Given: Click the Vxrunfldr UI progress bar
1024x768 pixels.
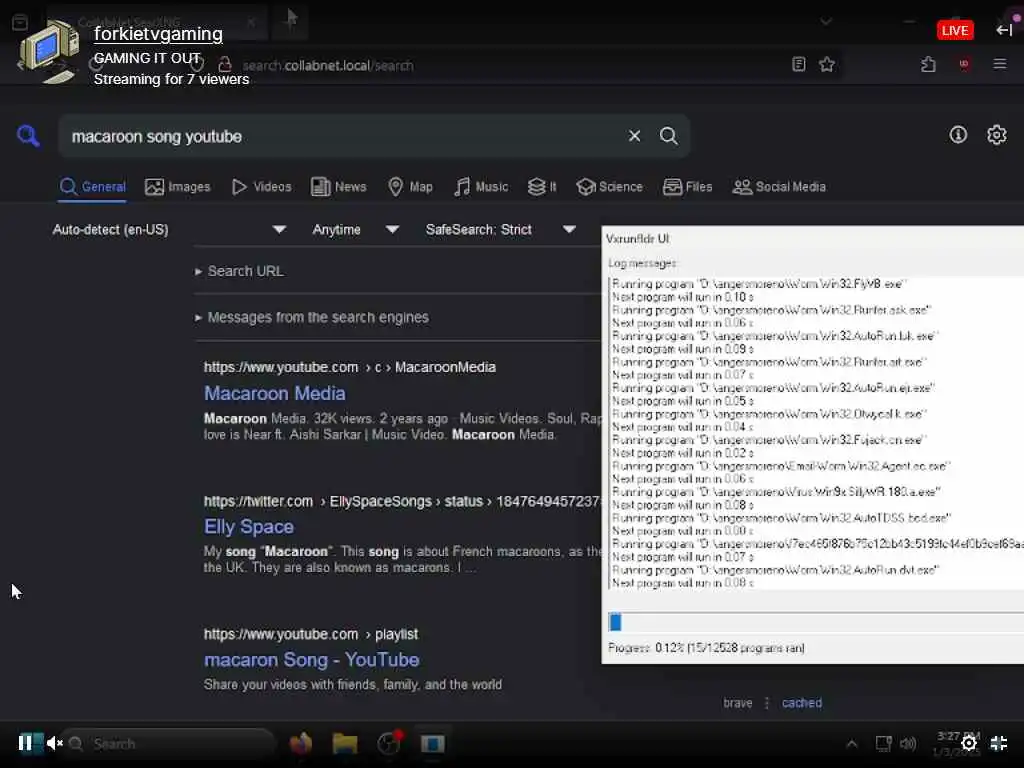Looking at the screenshot, I should pos(815,622).
